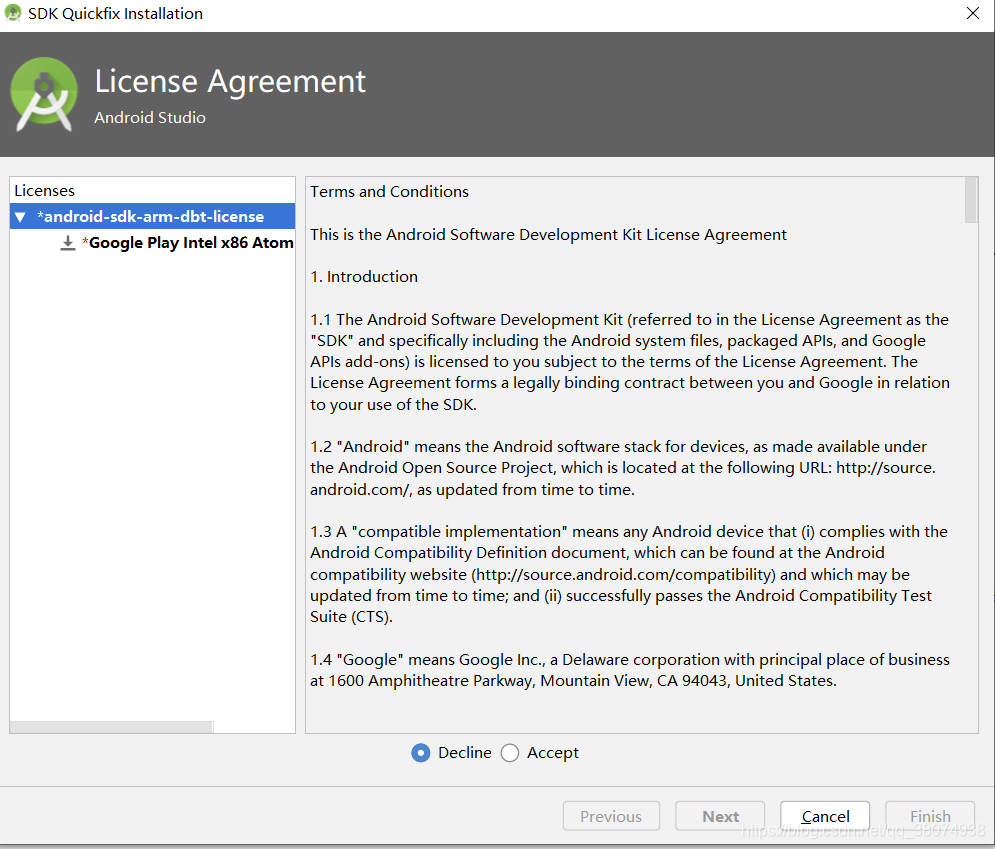The image size is (995, 849).
Task: Click the Cancel button
Action: (825, 816)
